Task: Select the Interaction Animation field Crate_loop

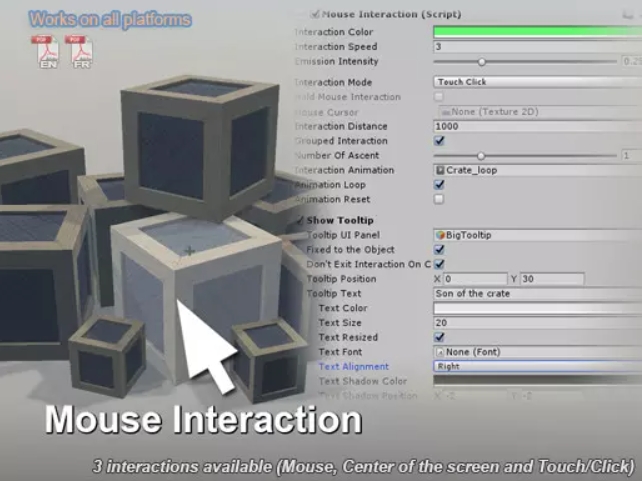Action: (x=538, y=170)
